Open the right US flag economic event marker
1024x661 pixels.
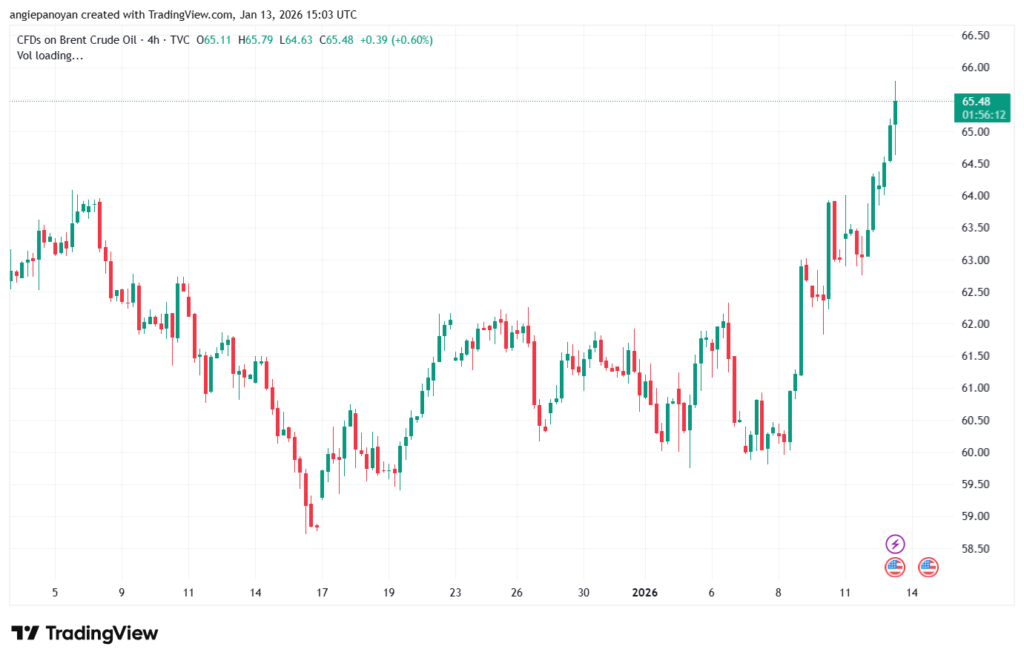click(x=929, y=567)
